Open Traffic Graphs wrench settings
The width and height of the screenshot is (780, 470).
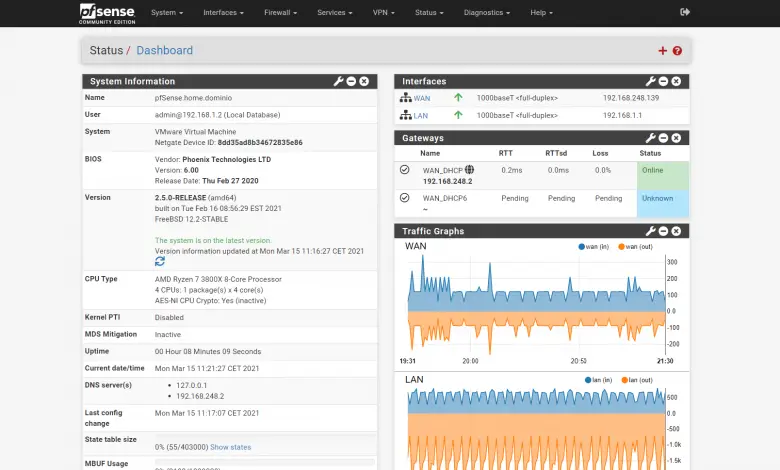(x=651, y=231)
